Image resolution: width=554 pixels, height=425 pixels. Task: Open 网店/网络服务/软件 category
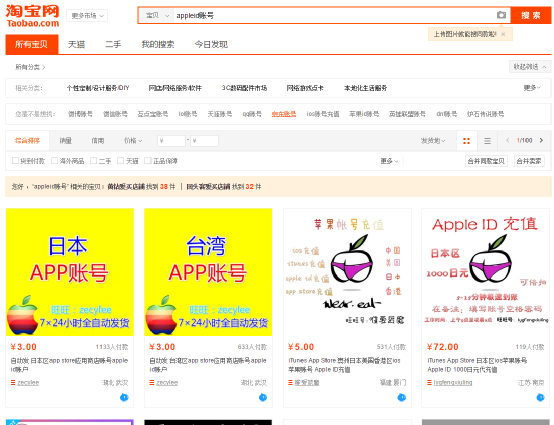pyautogui.click(x=175, y=88)
